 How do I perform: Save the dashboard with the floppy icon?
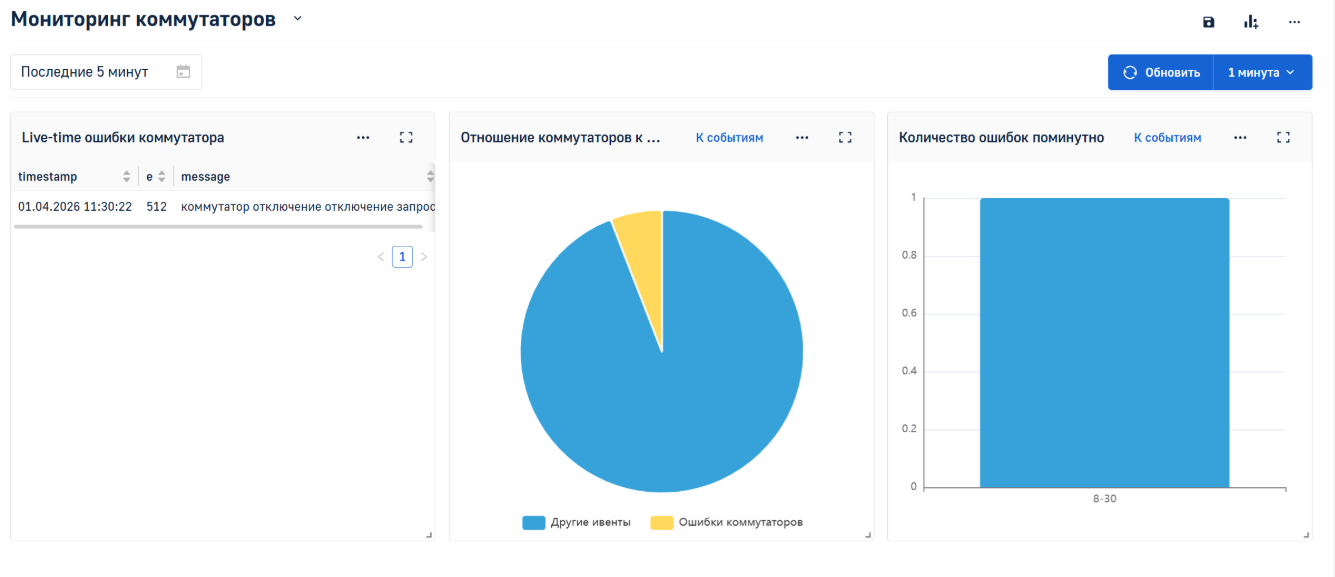point(1208,21)
